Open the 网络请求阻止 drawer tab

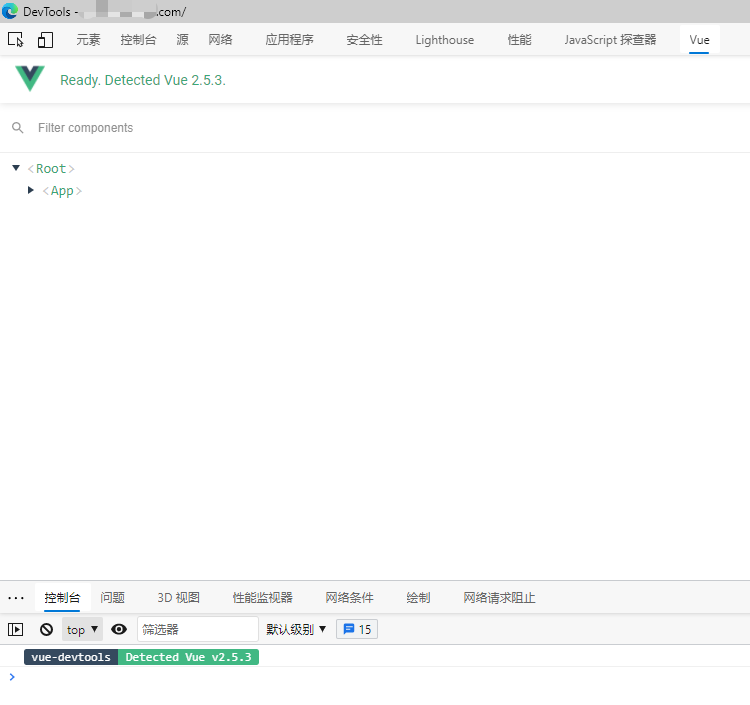click(499, 598)
